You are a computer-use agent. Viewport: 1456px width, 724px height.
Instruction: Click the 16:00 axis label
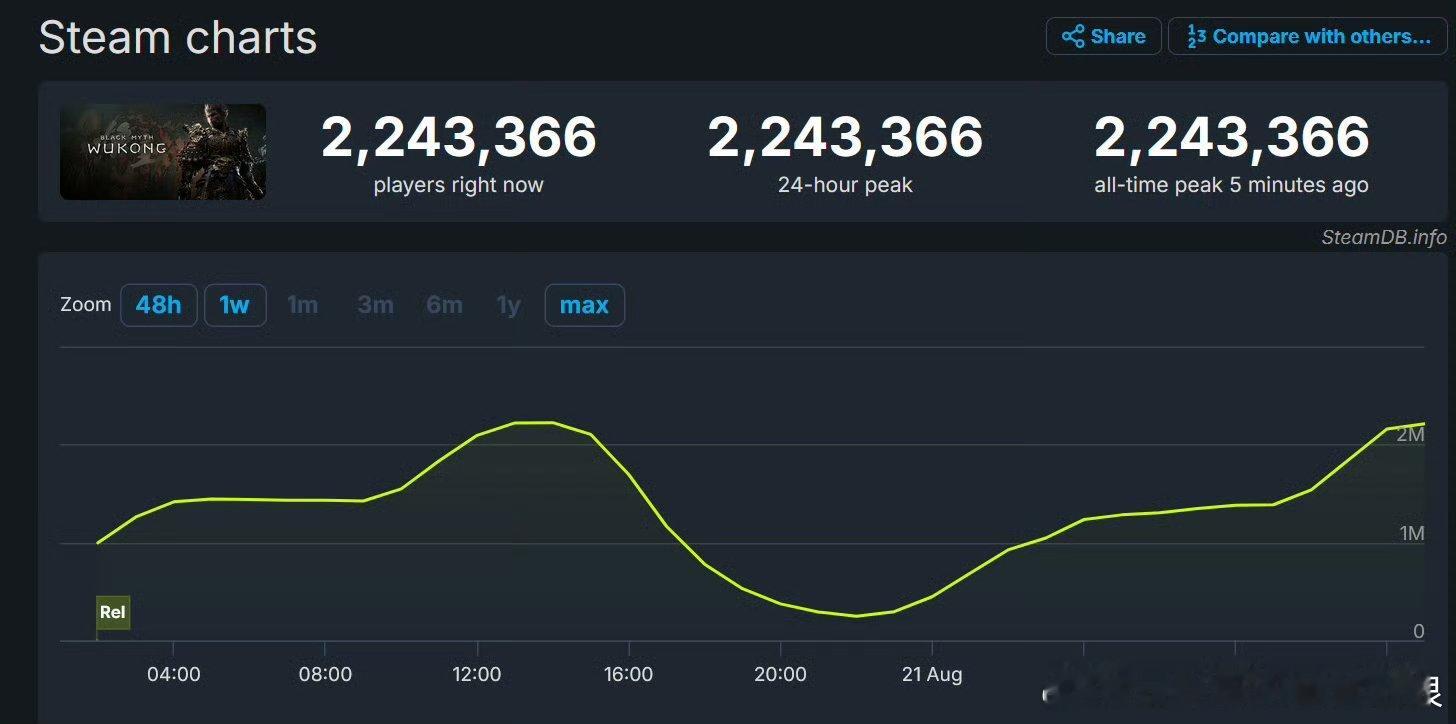(628, 674)
